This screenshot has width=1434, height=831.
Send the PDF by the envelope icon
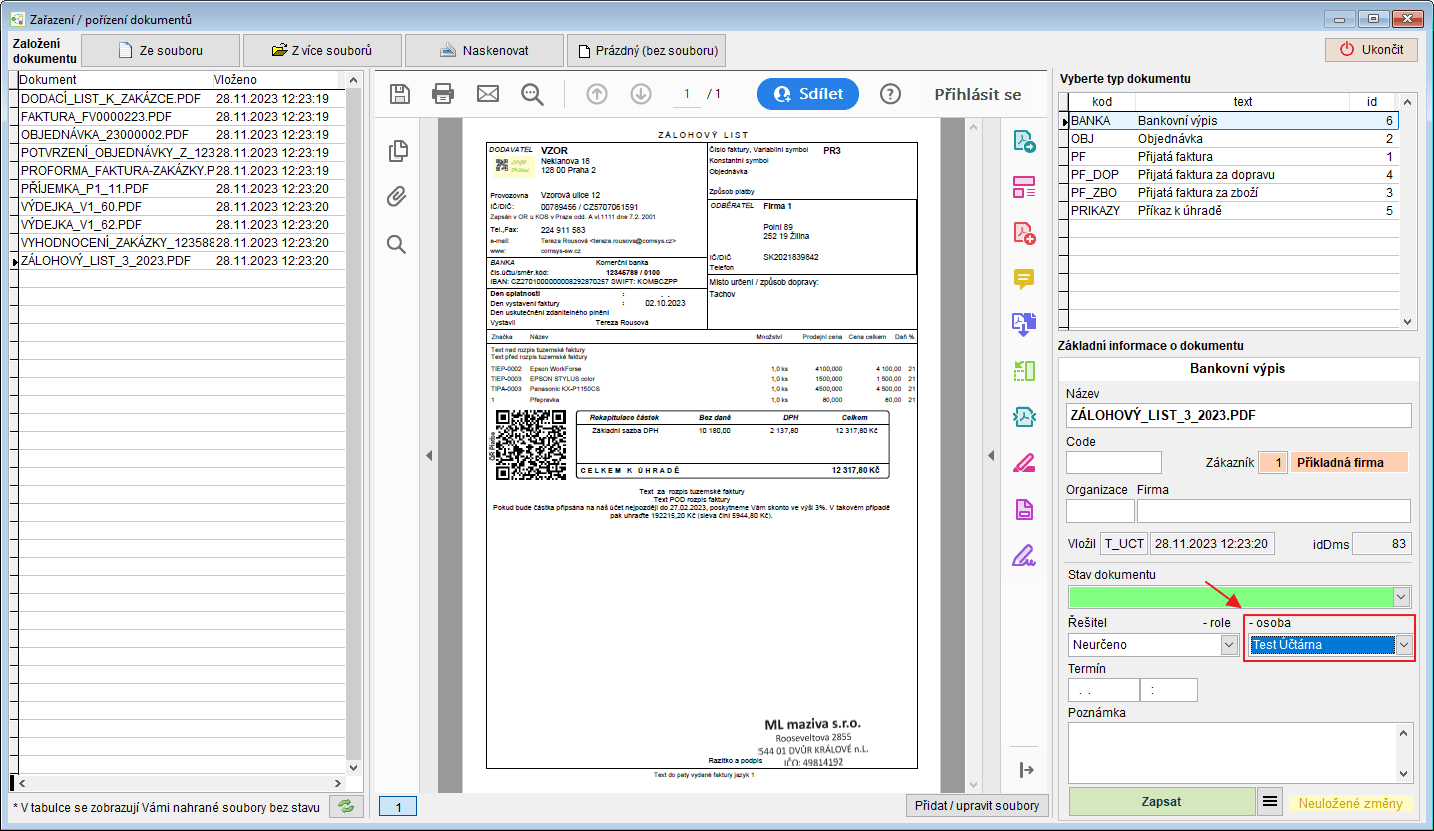tap(487, 94)
